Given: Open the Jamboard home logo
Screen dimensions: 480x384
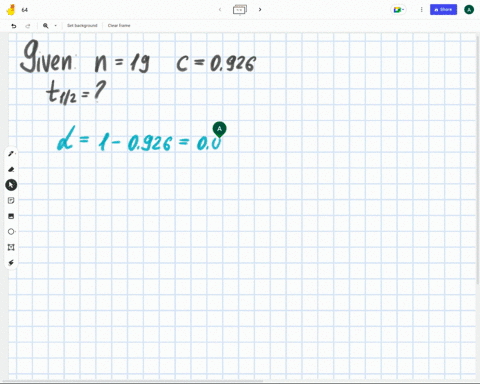Looking at the screenshot, I should tap(11, 10).
